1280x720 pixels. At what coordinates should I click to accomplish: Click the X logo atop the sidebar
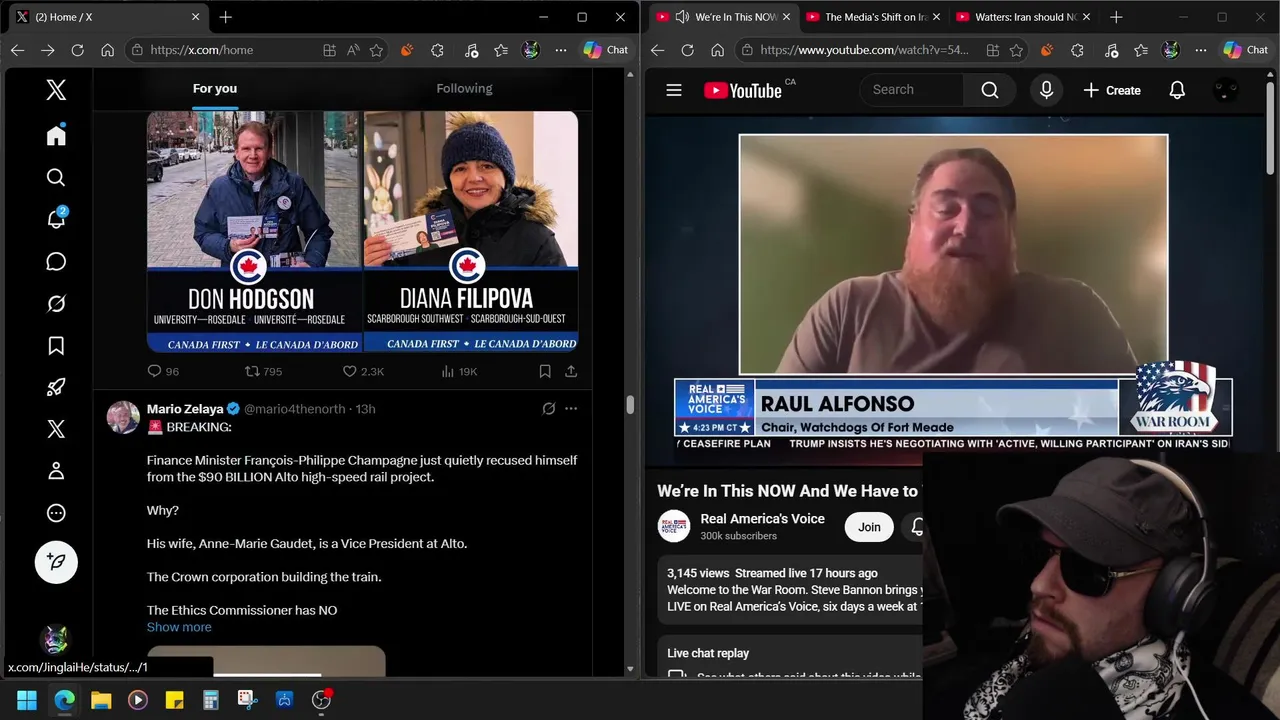pyautogui.click(x=56, y=90)
